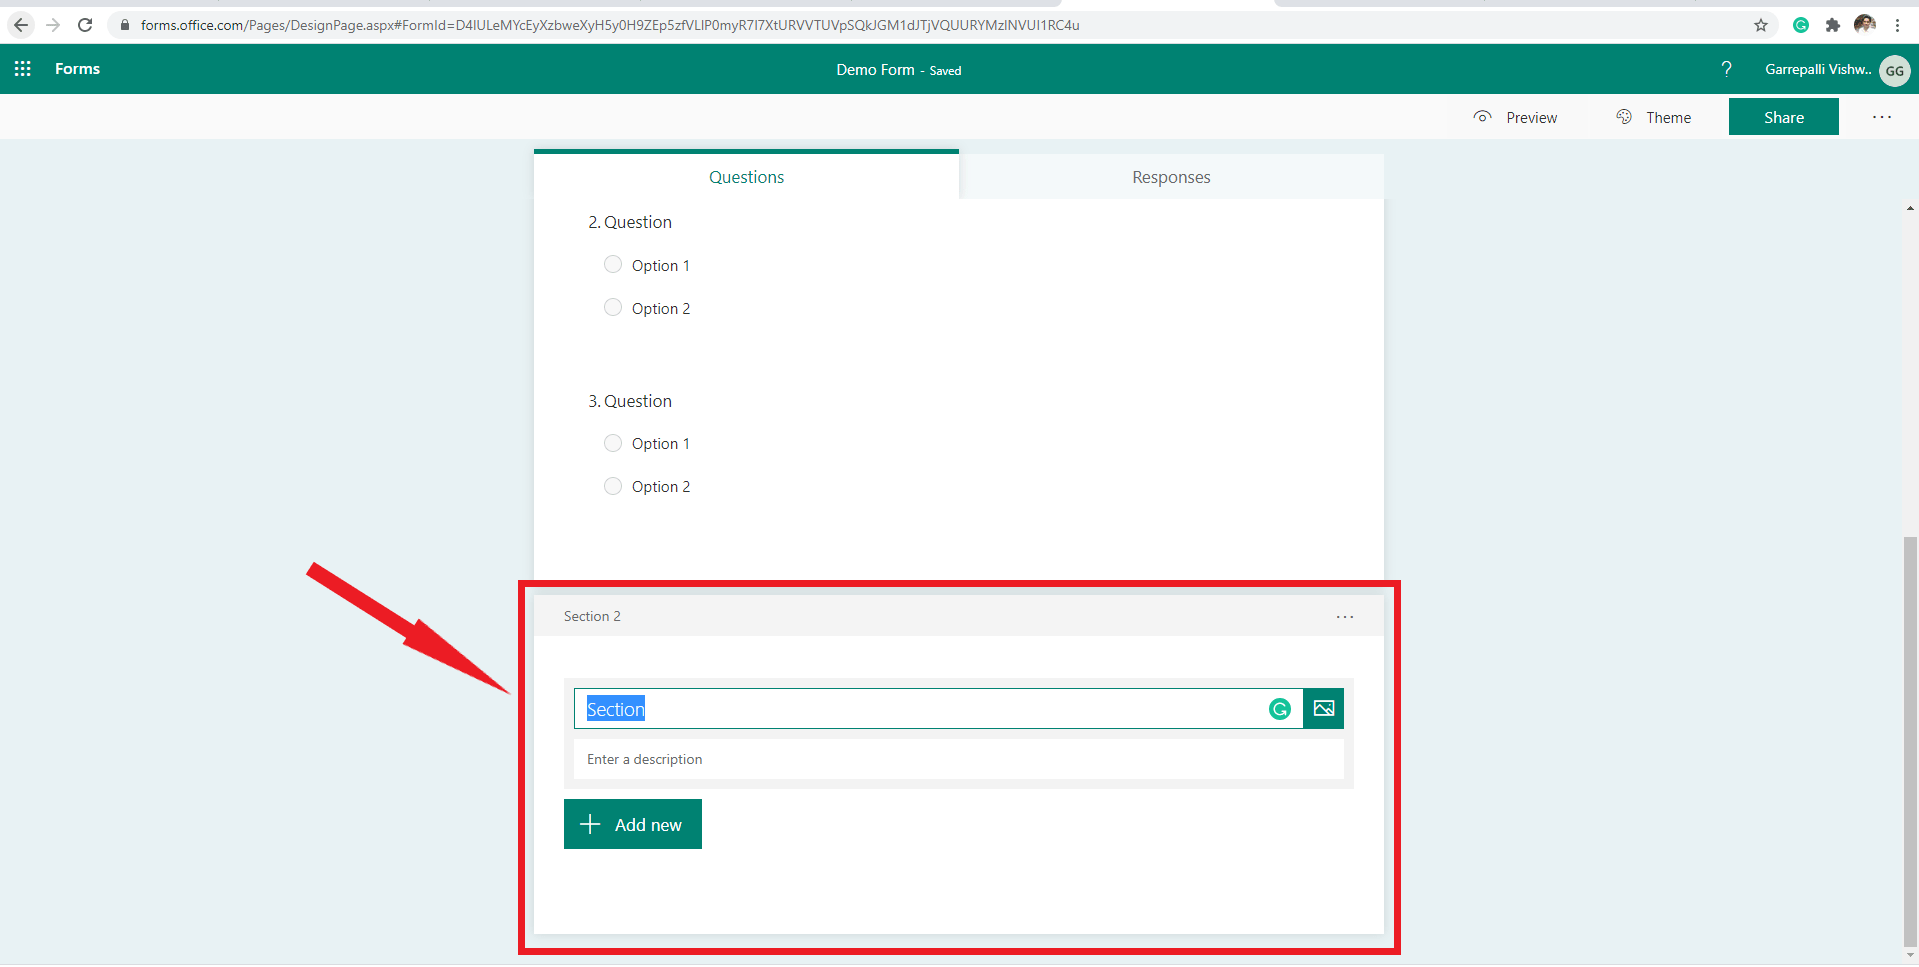Screen dimensions: 1919x967
Task: Insert an image into the section title
Action: pyautogui.click(x=1323, y=708)
